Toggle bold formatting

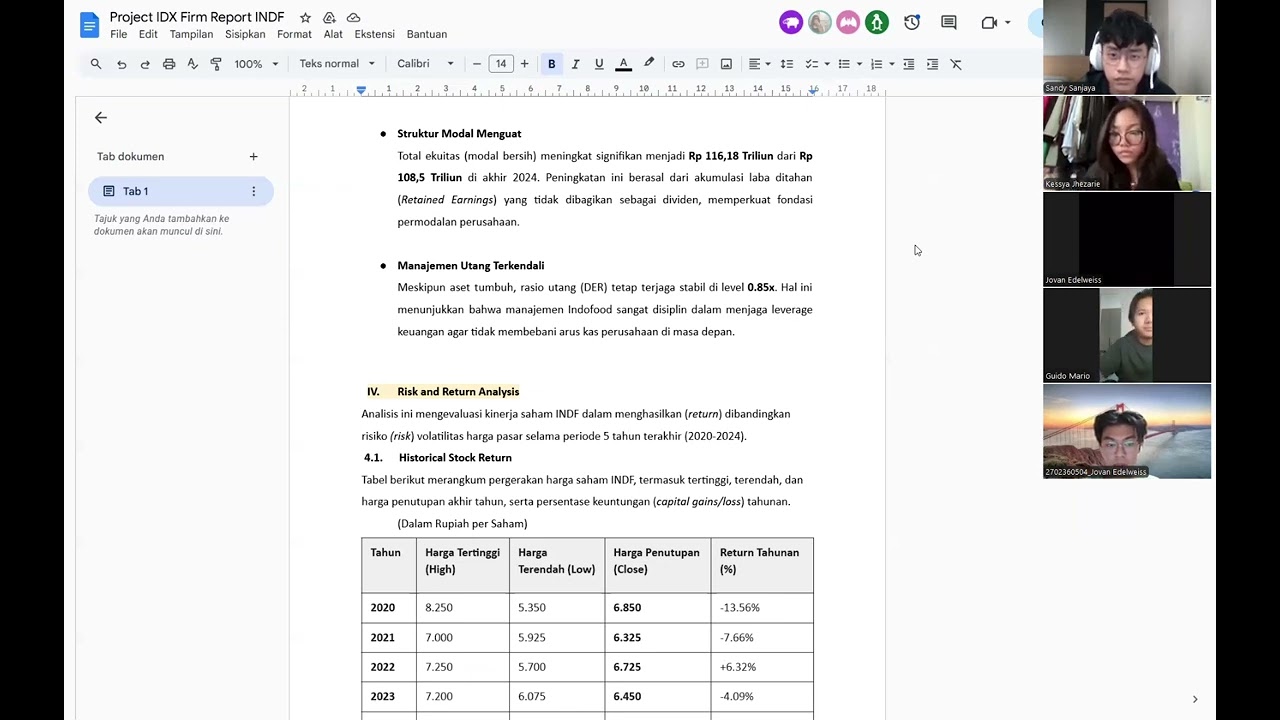click(x=551, y=64)
